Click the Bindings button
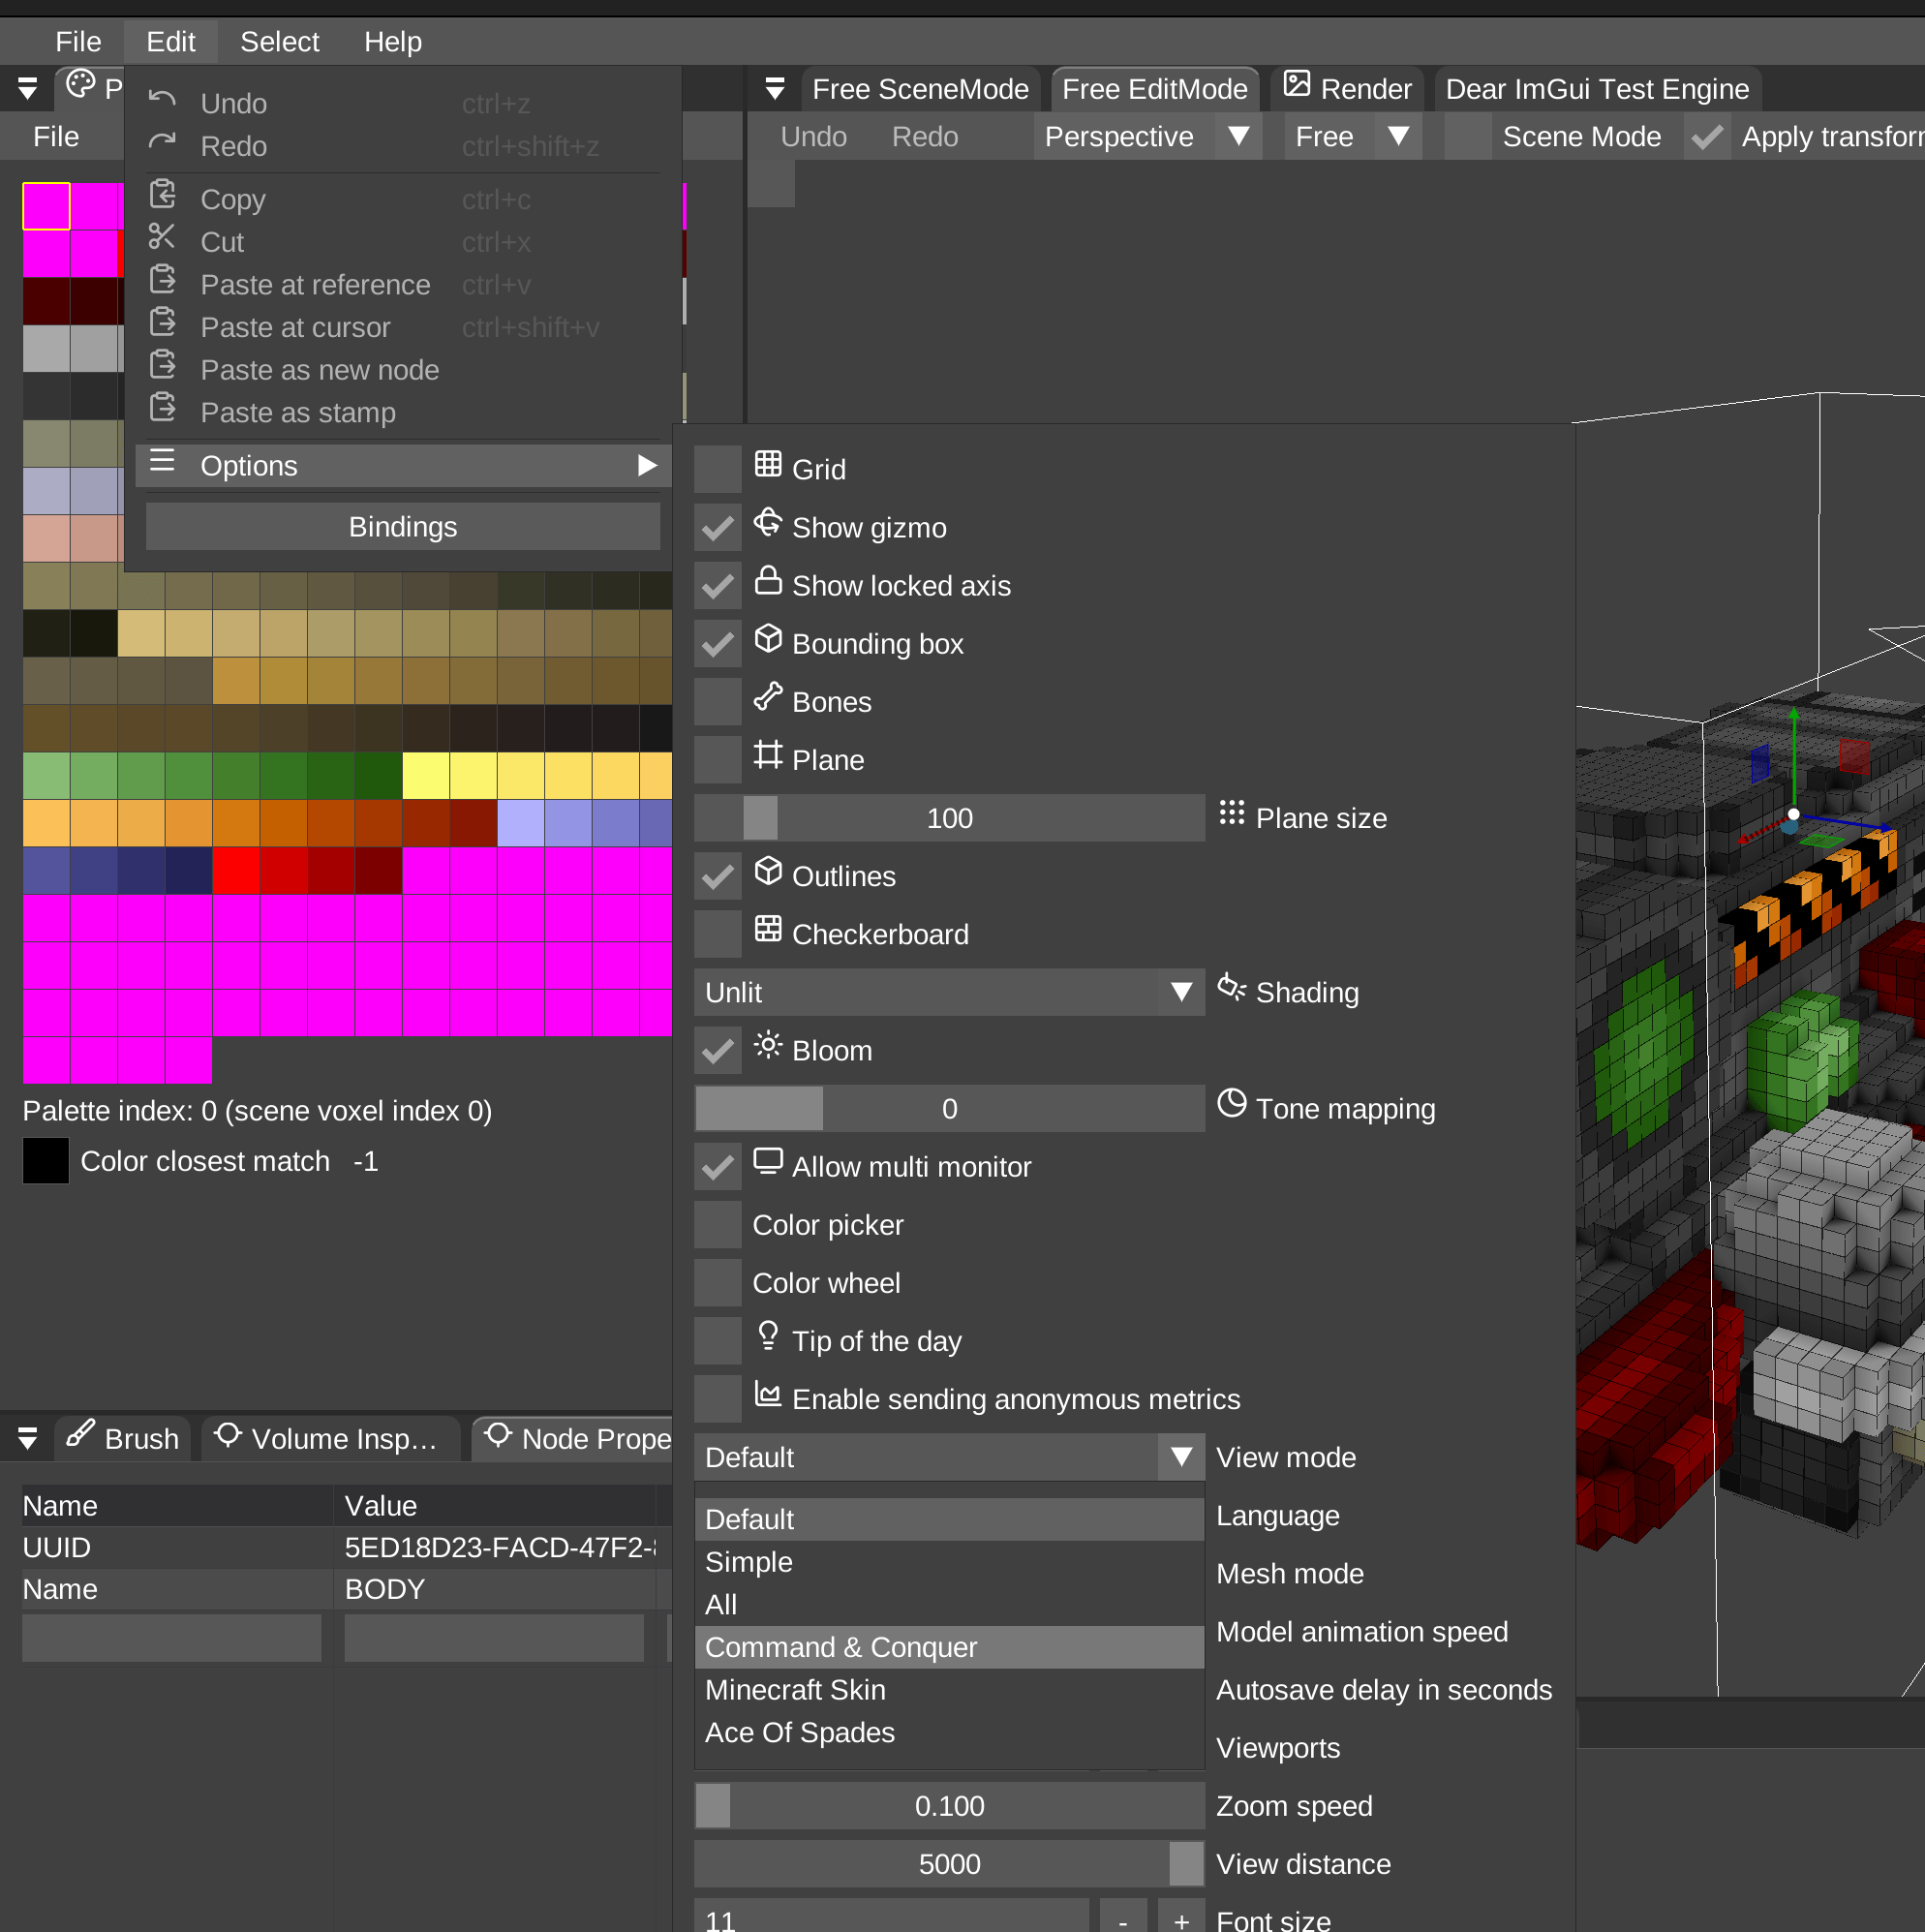This screenshot has height=1932, width=1925. [x=402, y=526]
